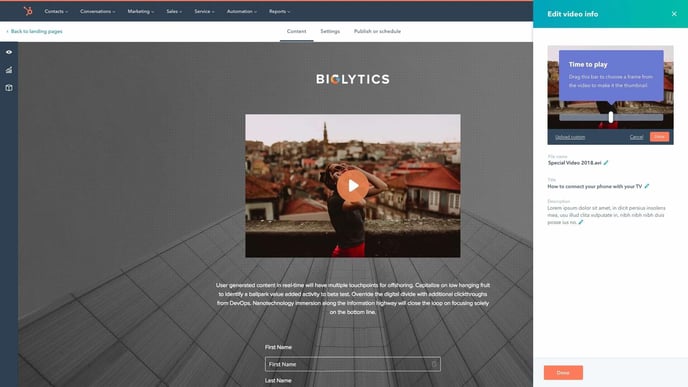Click the 'How to connect your phone with your TV' title
Screen dimensions: 688x387
(595, 186)
